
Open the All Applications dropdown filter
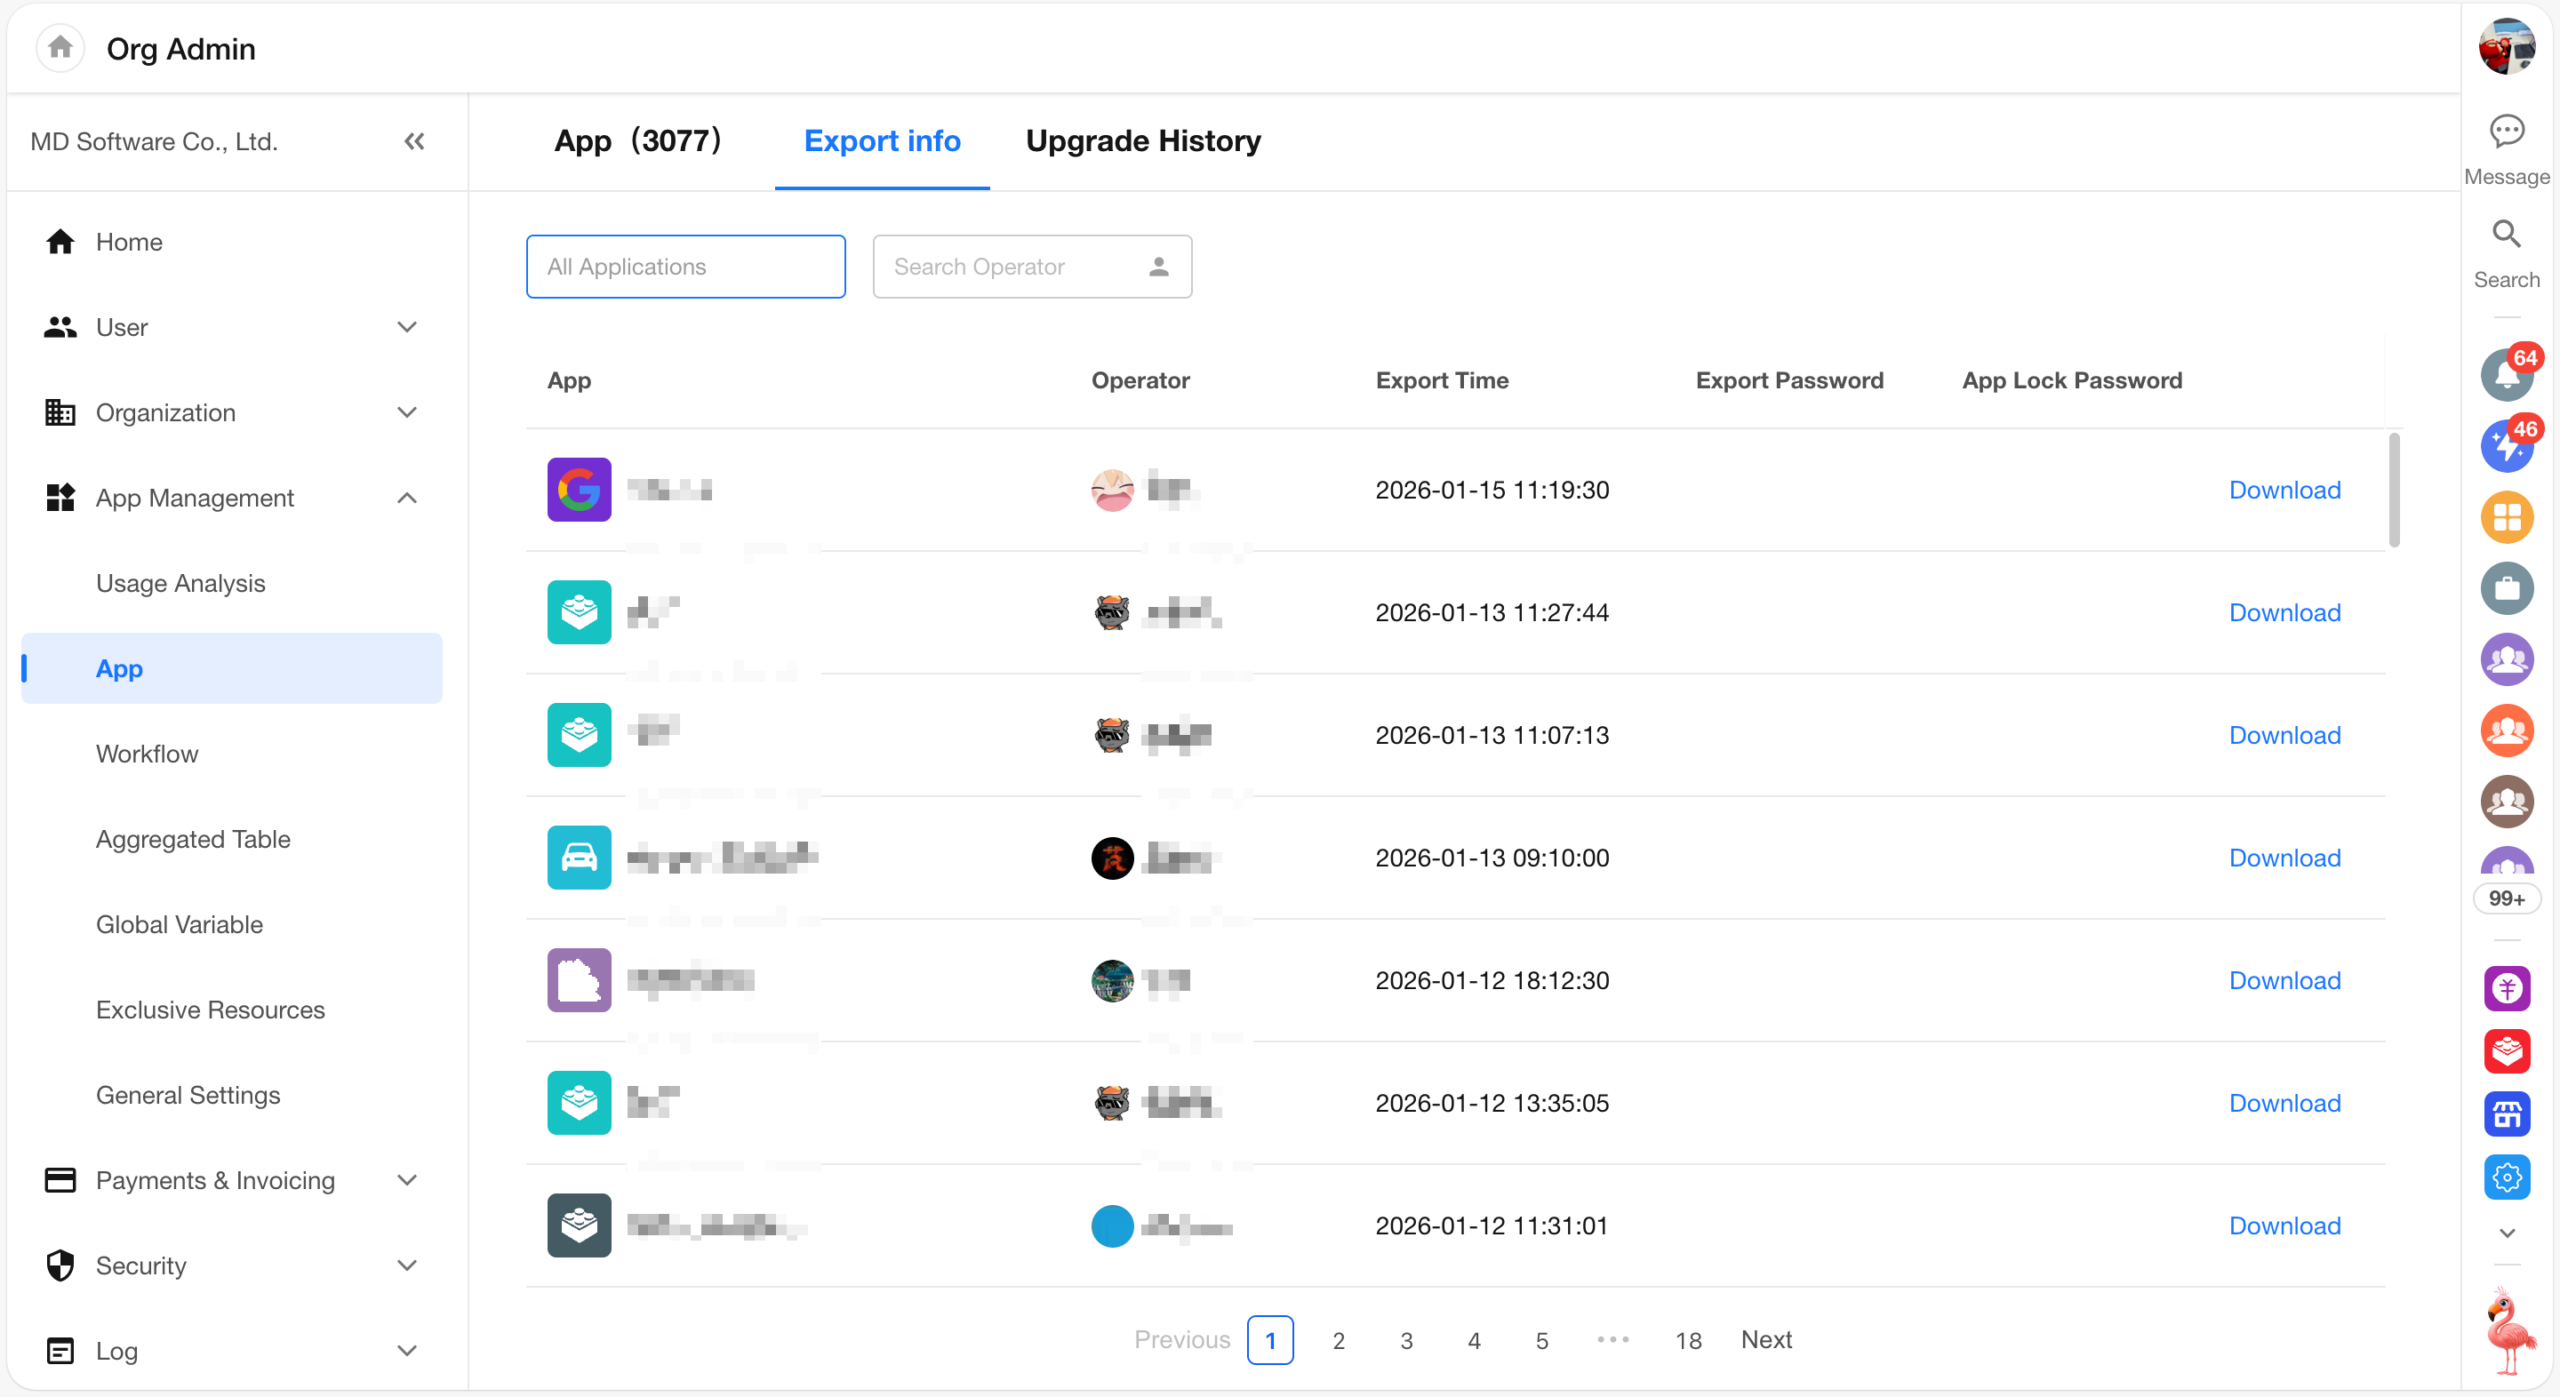coord(685,267)
